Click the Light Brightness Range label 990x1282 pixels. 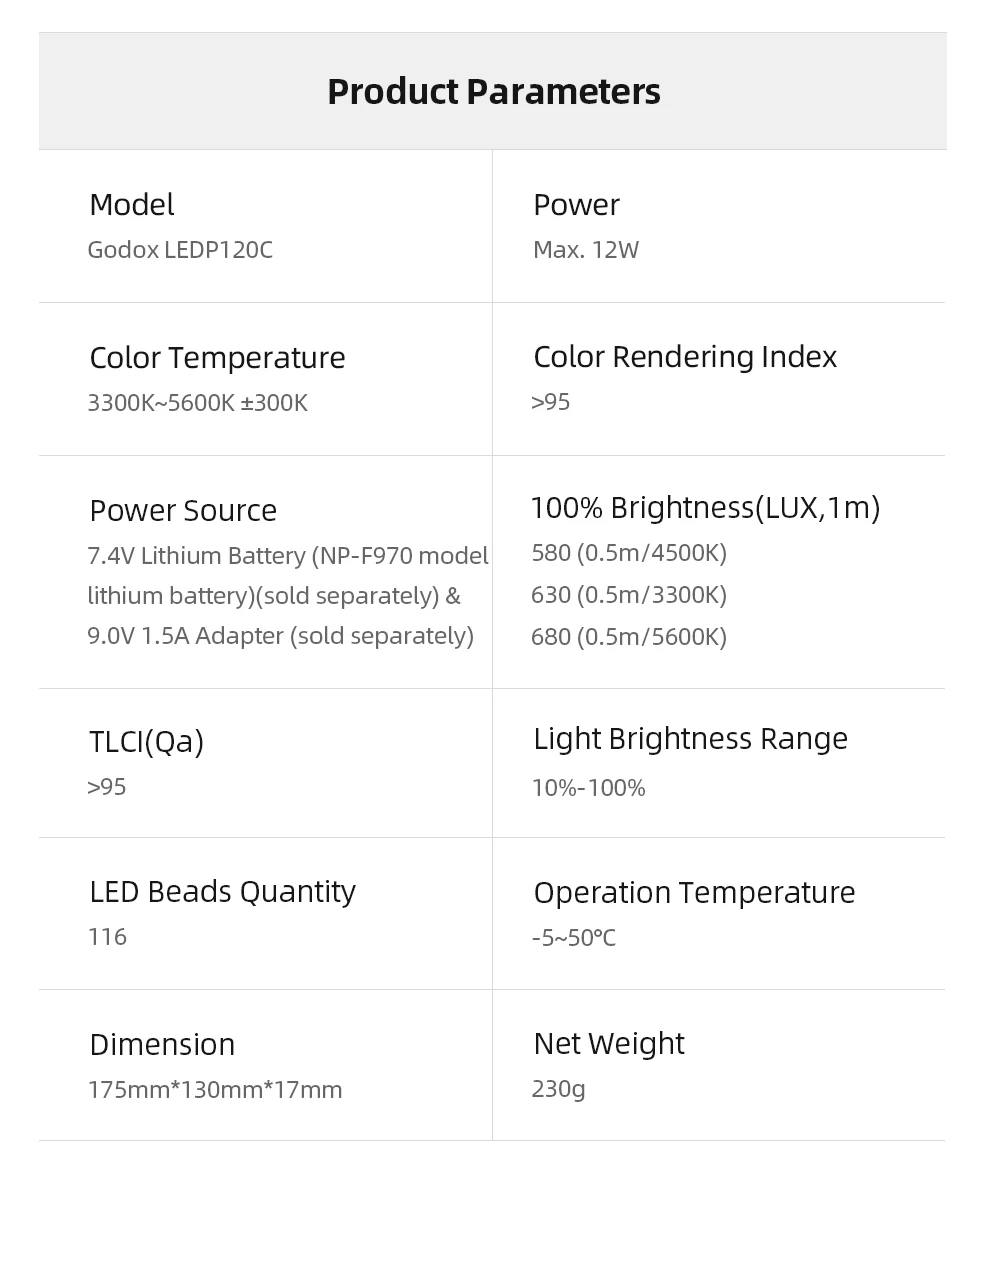click(690, 739)
